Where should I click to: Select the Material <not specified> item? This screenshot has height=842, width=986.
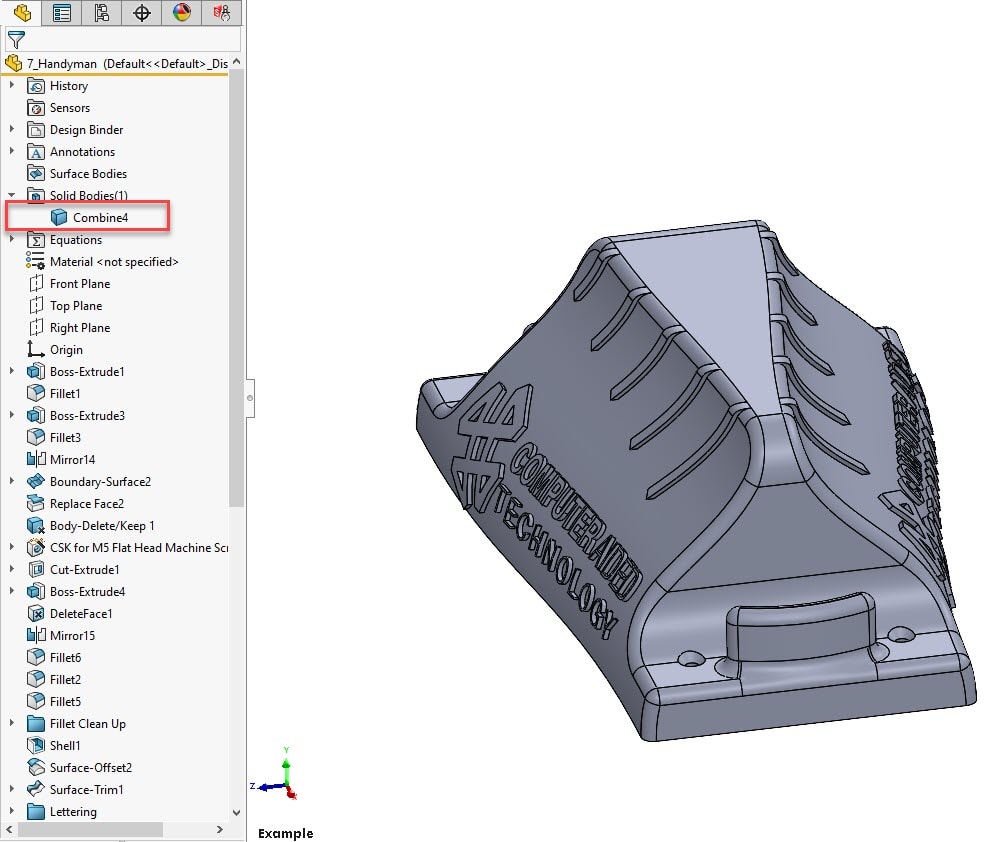[114, 262]
